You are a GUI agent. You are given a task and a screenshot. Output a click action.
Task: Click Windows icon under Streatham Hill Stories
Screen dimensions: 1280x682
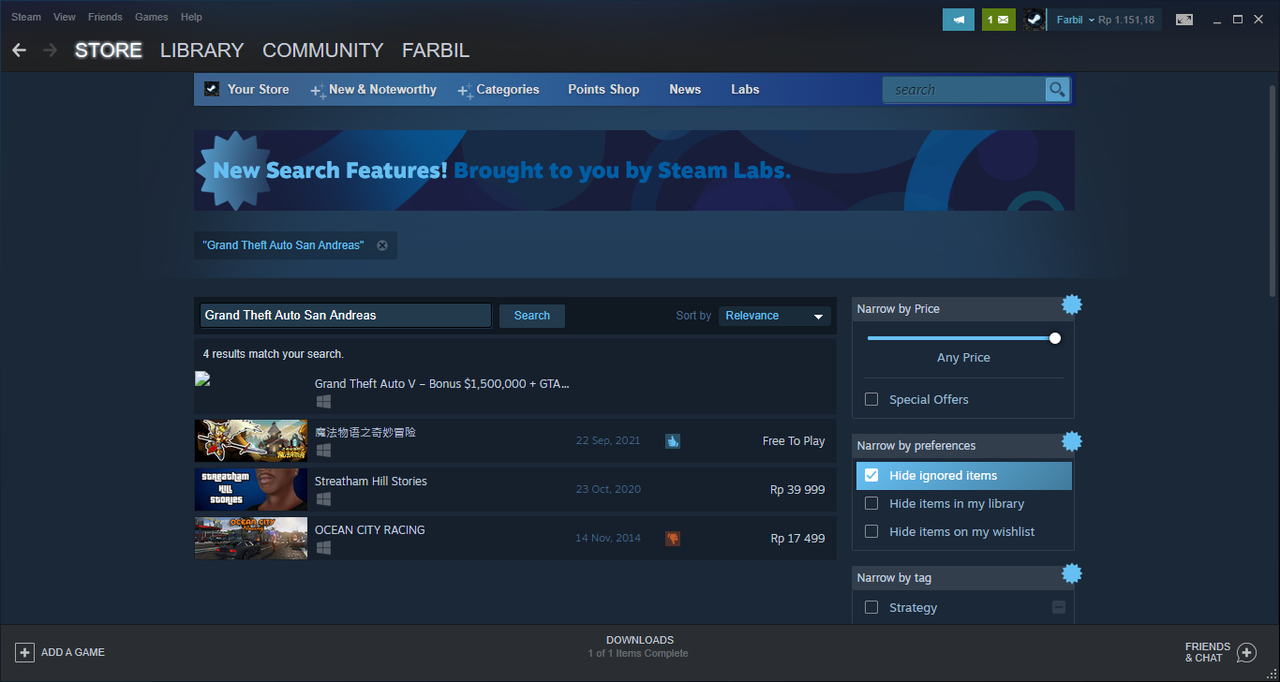323,499
